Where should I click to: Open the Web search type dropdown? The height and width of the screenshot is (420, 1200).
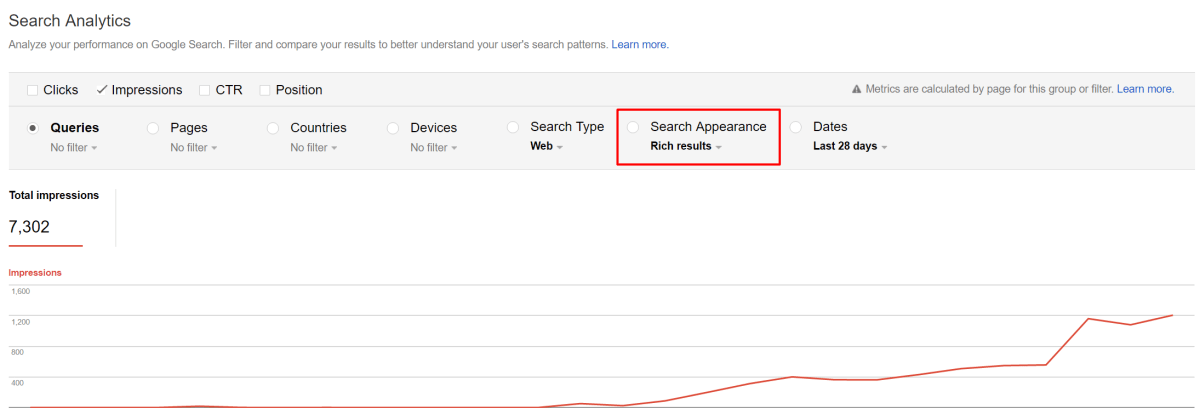(547, 147)
